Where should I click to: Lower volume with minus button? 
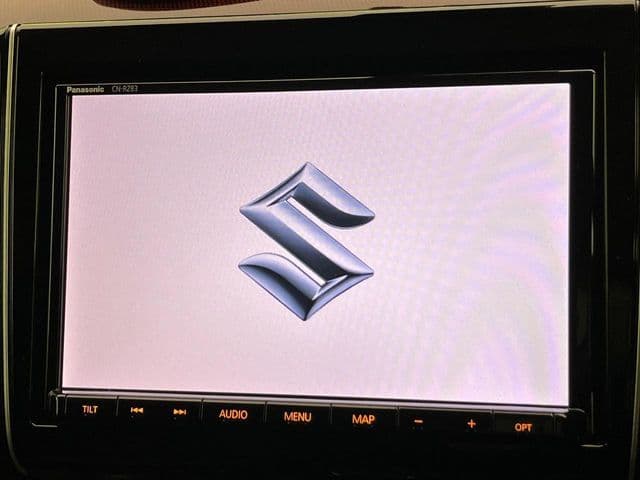[418, 421]
